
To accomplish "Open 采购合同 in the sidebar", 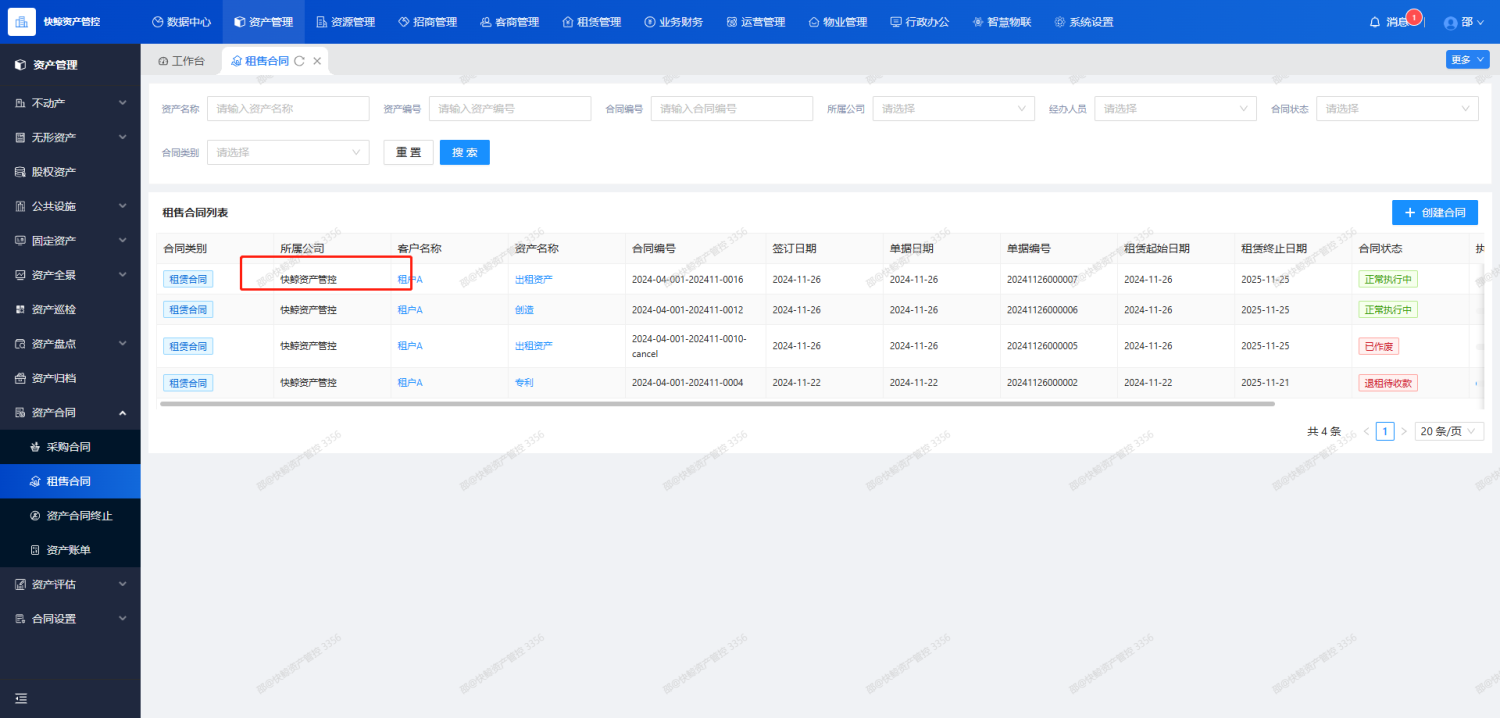I will (70, 447).
